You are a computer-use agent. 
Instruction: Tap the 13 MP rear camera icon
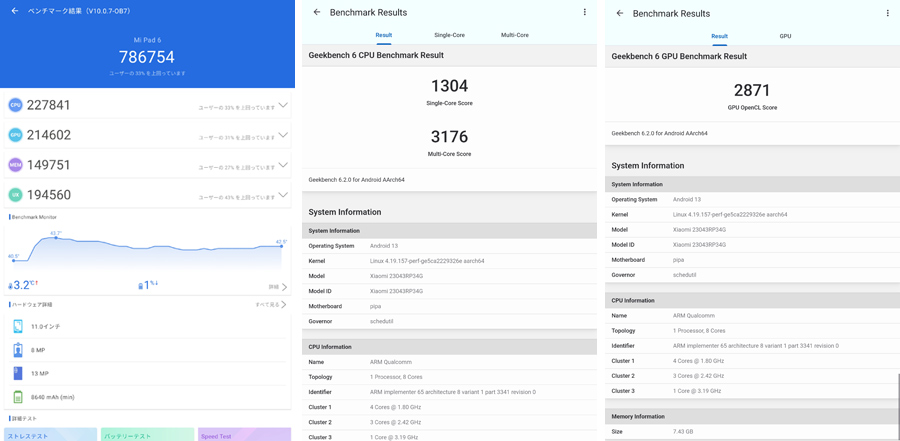18,373
